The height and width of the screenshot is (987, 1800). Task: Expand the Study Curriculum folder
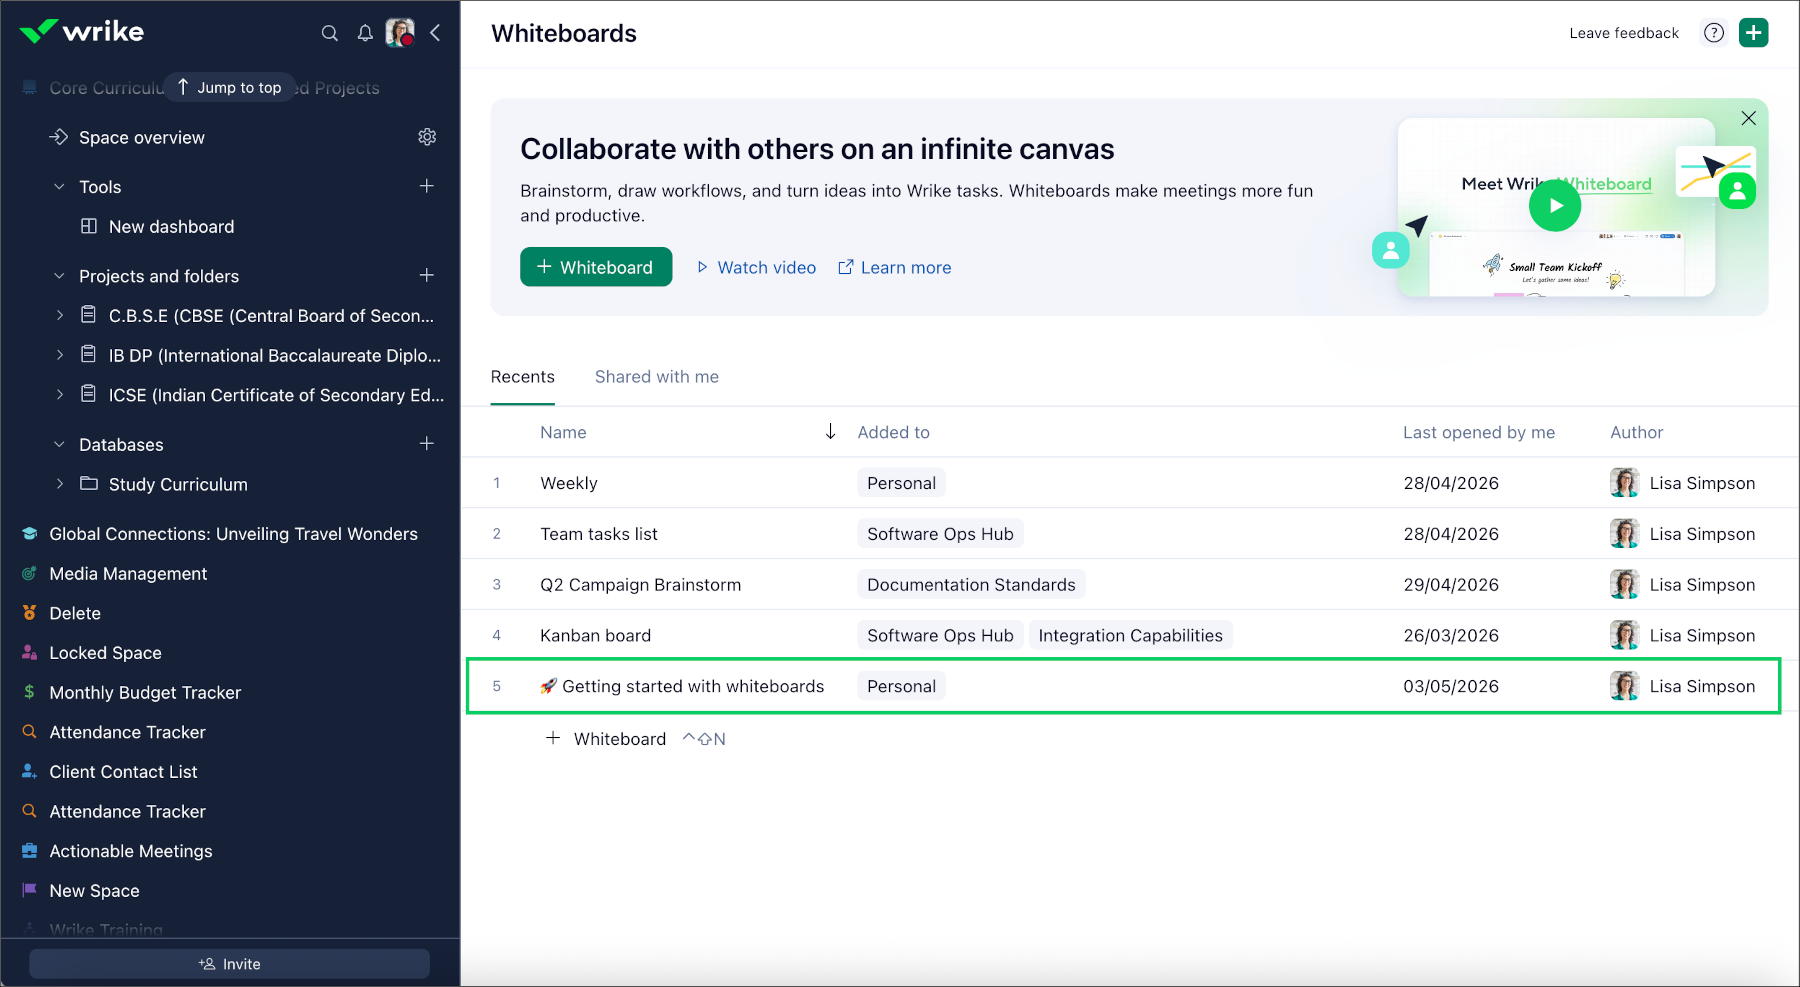[x=59, y=484]
